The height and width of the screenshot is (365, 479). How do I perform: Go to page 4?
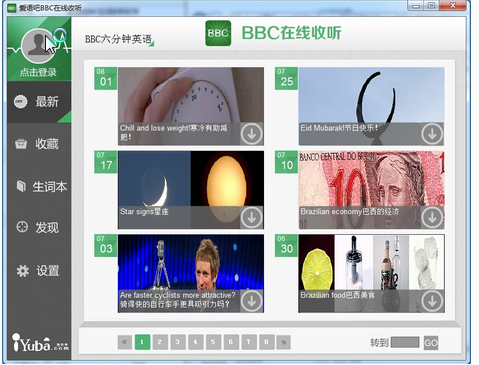(195, 342)
